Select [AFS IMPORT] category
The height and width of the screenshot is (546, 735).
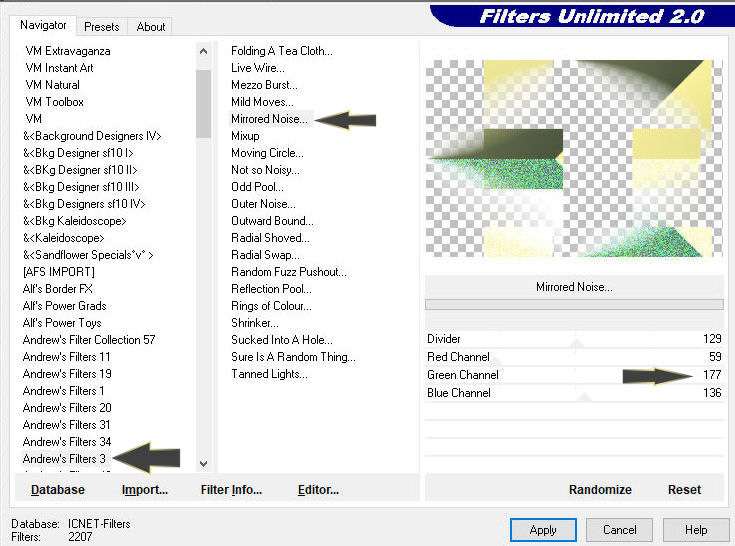click(59, 272)
